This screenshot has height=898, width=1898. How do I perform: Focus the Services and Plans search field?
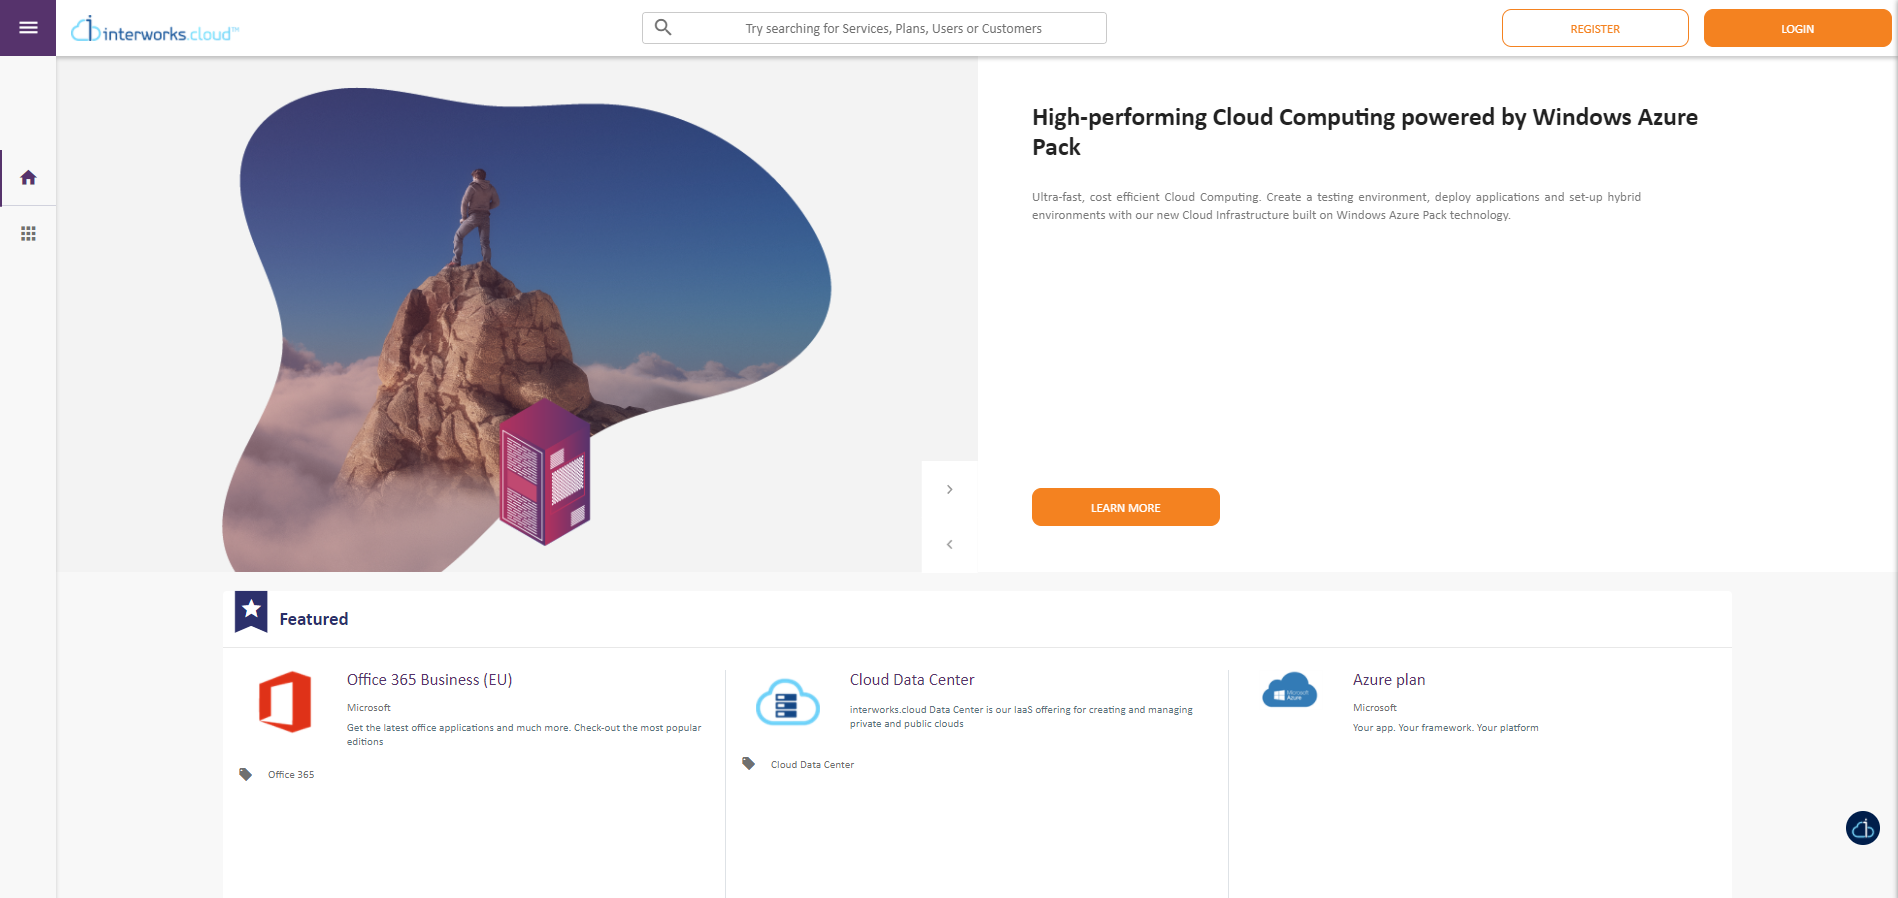click(874, 28)
